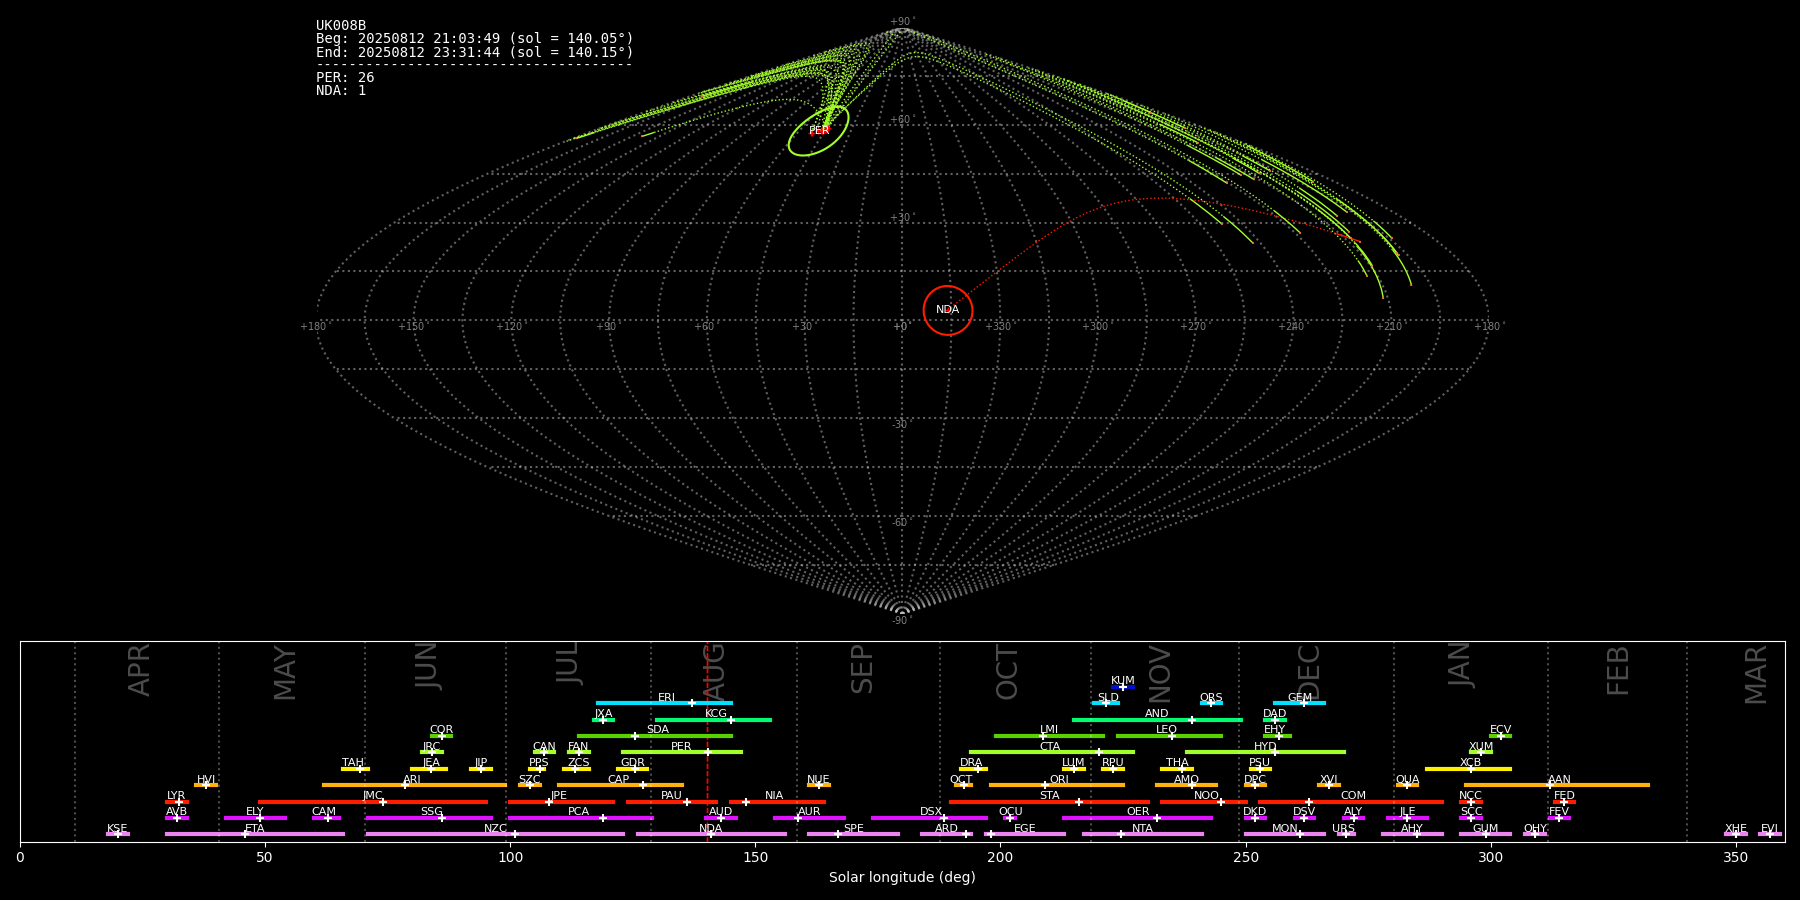Screen dimensions: 1800x900
Task: Click the STA red shower bar
Action: point(1049,801)
